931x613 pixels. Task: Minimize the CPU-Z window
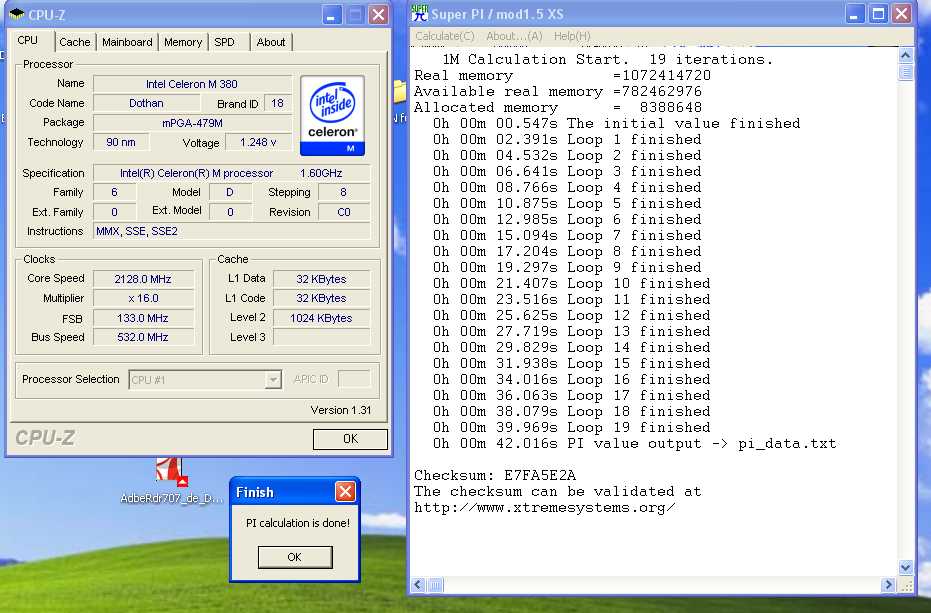(x=332, y=15)
